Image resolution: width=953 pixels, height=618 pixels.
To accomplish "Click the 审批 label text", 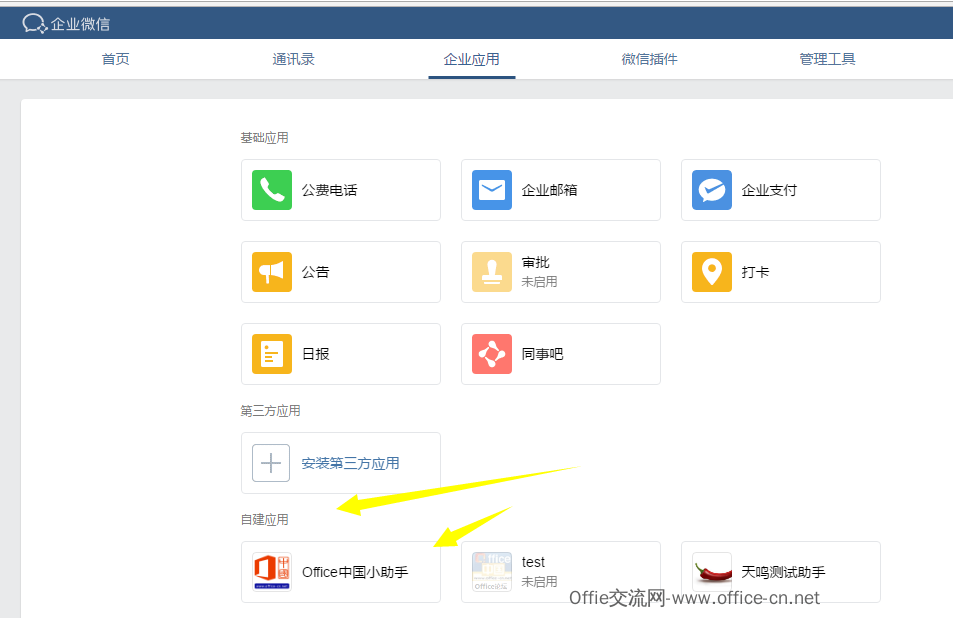I will click(x=535, y=263).
